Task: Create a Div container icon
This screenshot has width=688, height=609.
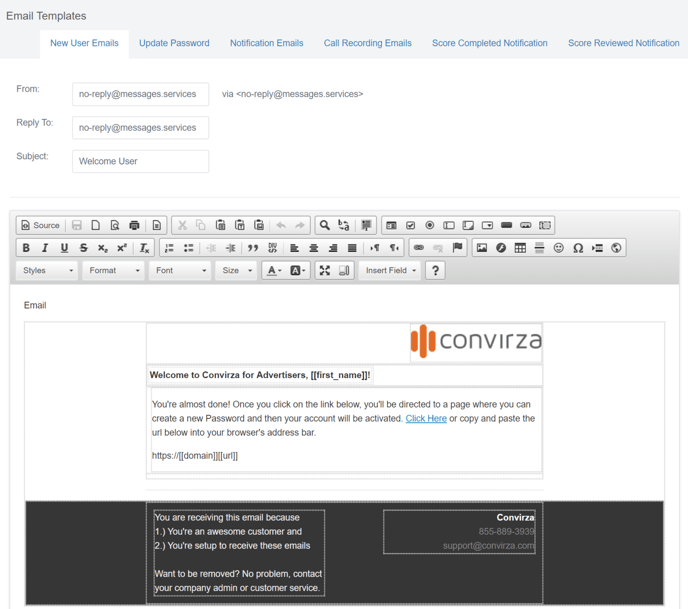Action: click(x=272, y=248)
